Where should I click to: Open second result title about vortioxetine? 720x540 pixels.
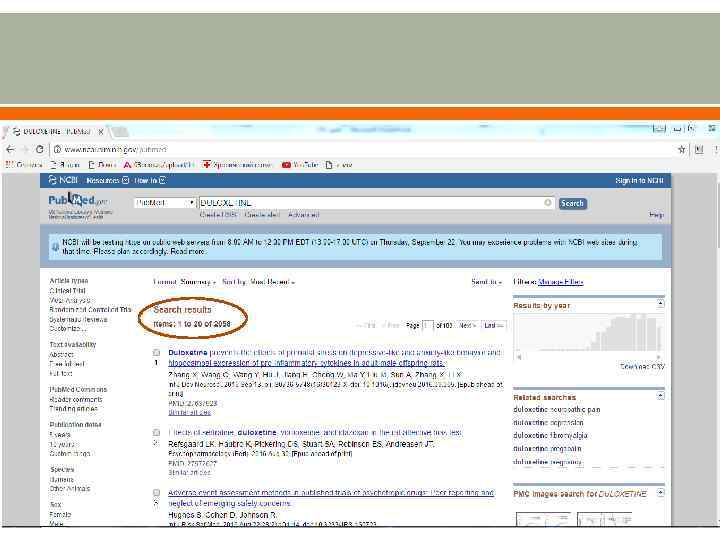(x=315, y=433)
